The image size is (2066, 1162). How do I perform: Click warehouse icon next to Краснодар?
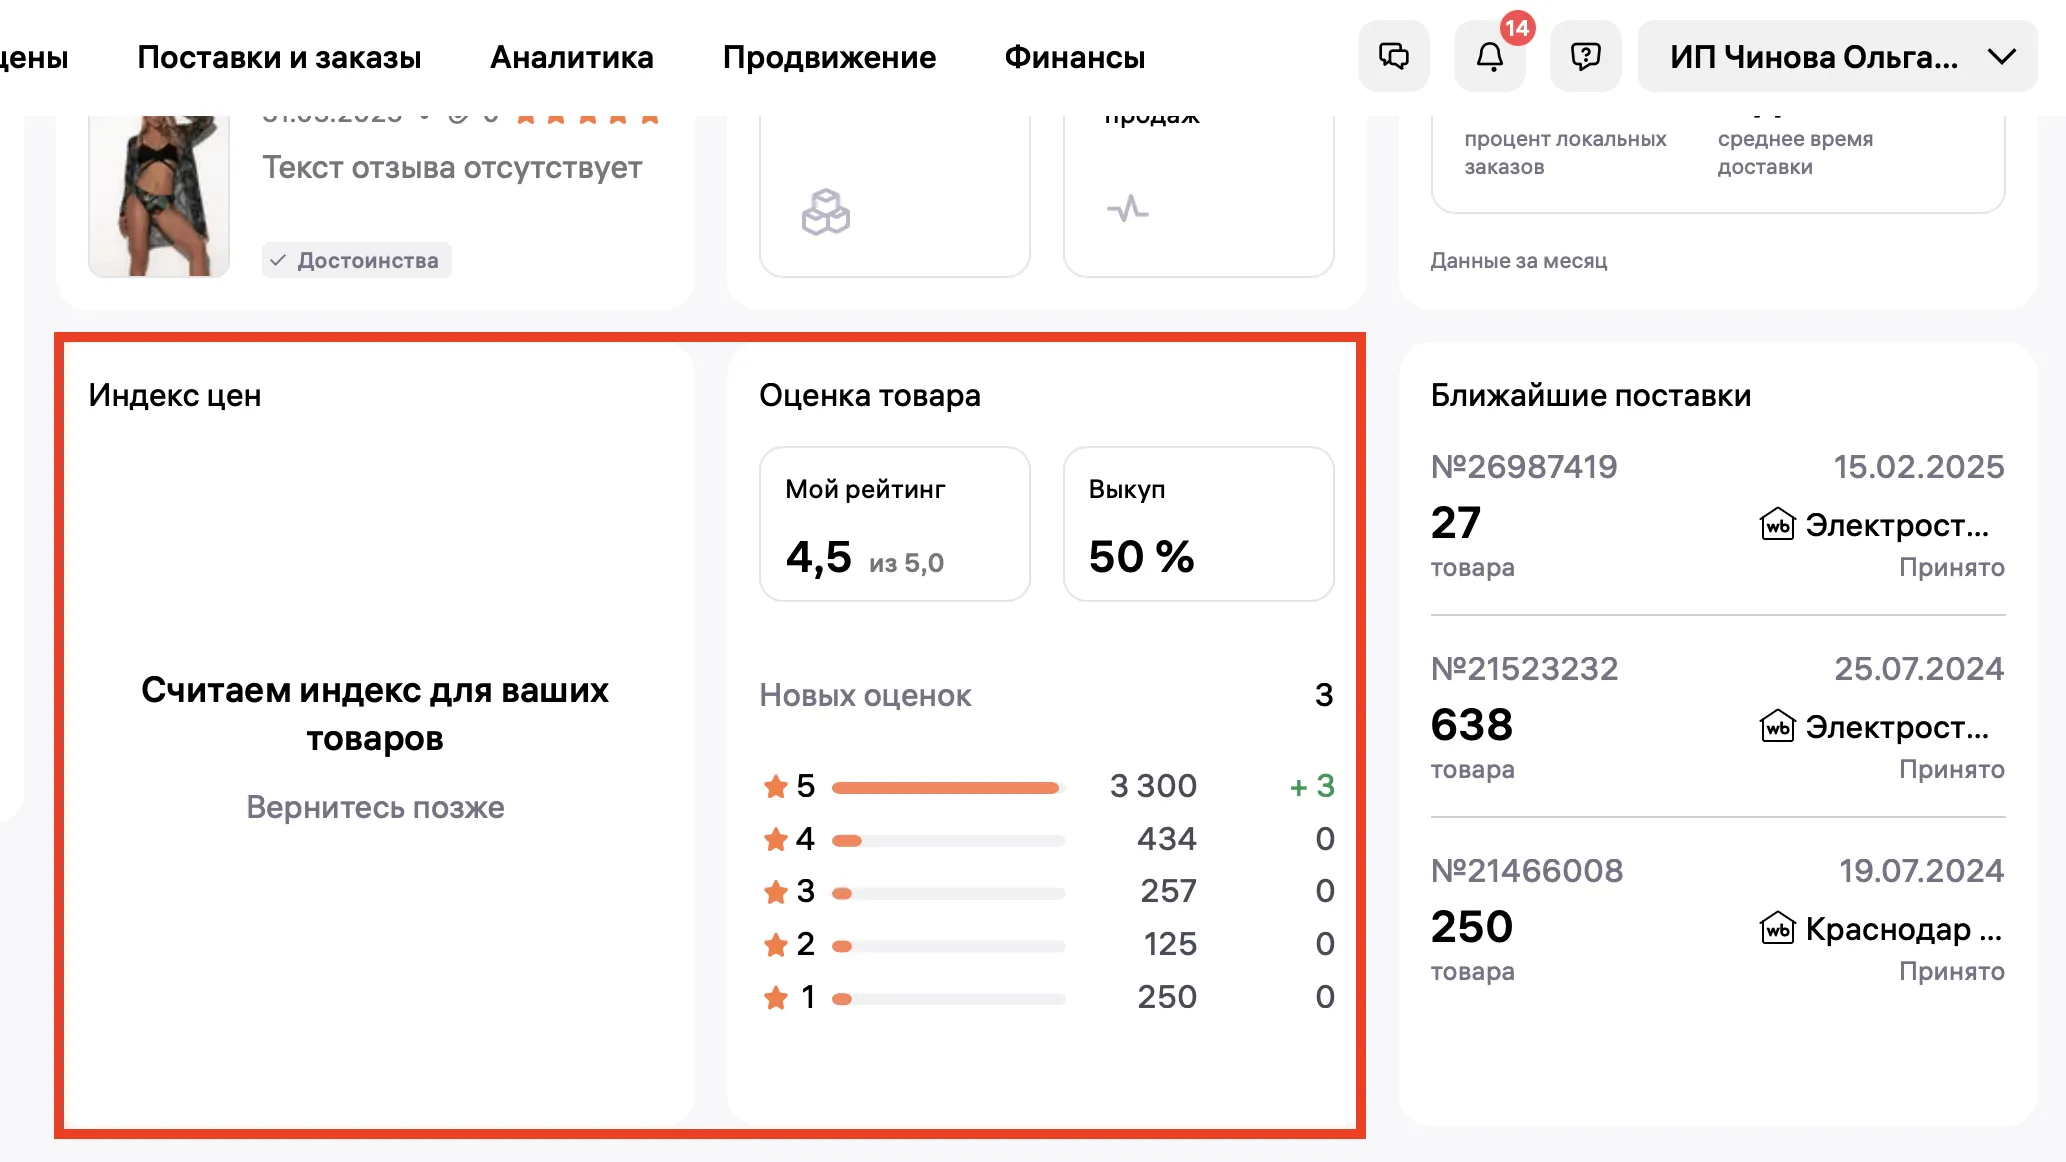1777,929
